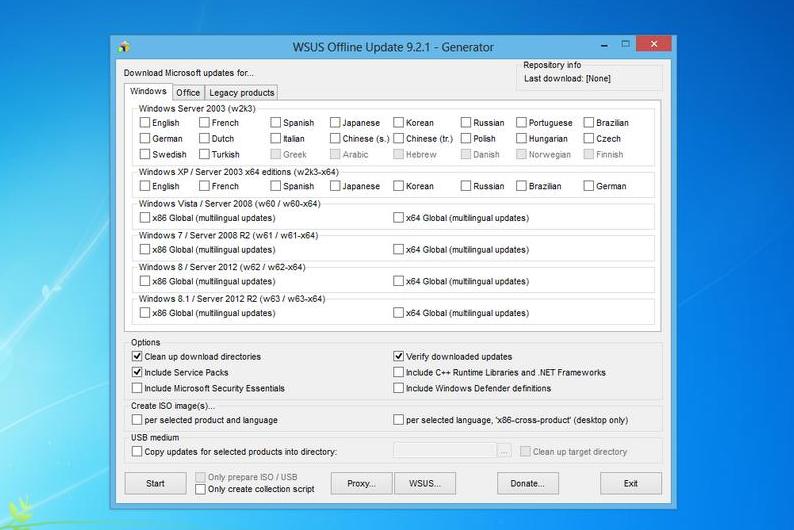
Task: Check Chinese (s.) language option
Action: click(x=335, y=138)
